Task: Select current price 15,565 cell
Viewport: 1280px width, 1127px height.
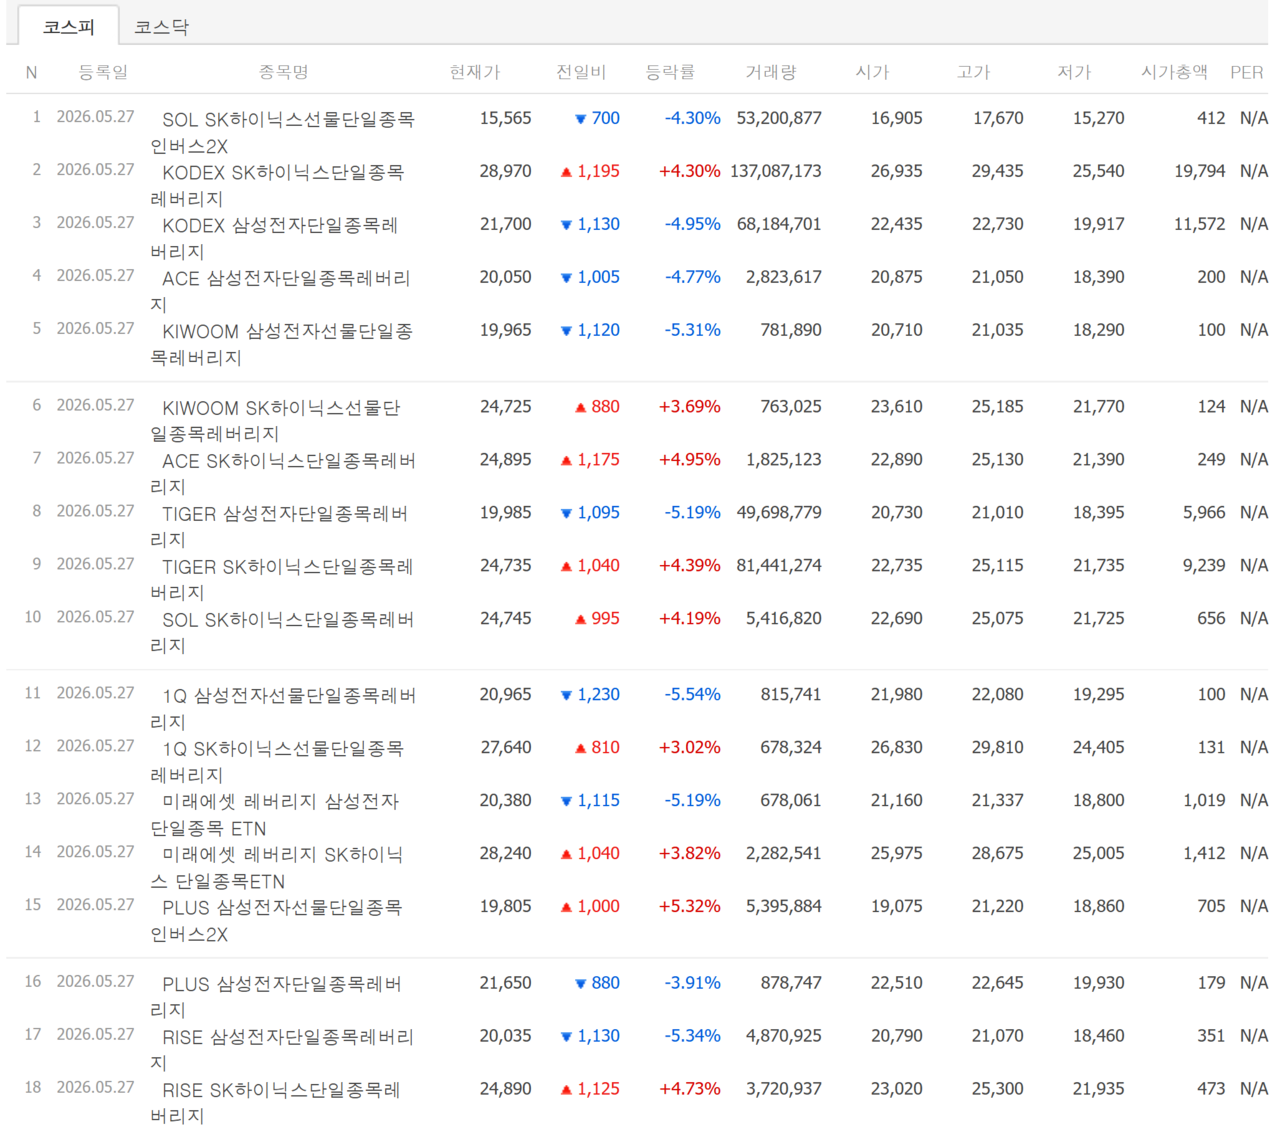Action: 506,118
